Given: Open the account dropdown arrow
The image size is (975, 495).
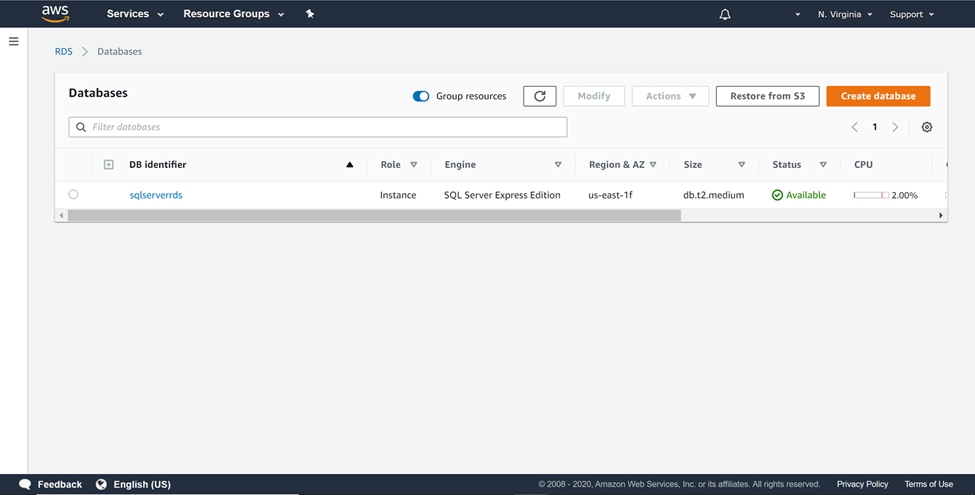Looking at the screenshot, I should 798,14.
